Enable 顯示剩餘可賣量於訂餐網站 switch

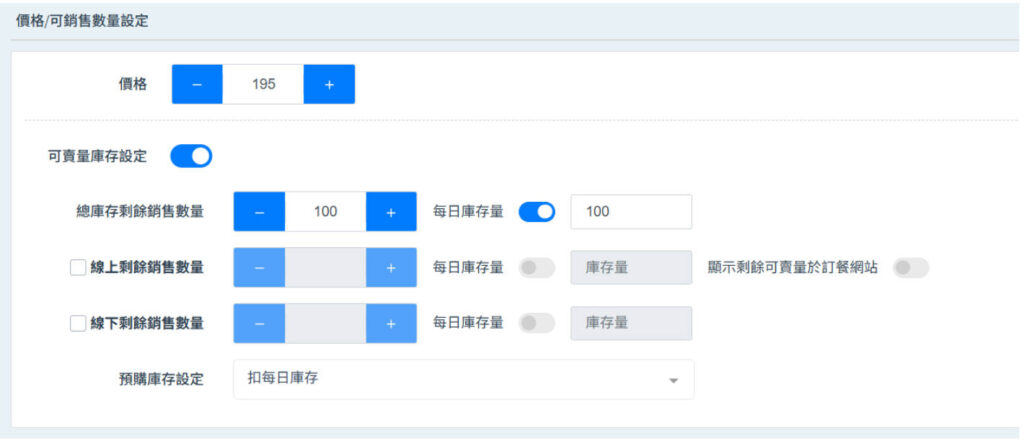[911, 268]
